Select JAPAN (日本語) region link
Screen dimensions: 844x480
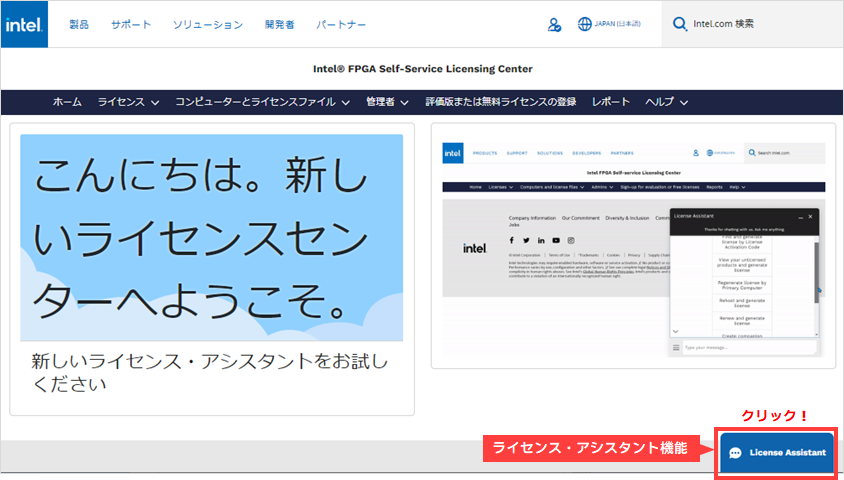pos(617,24)
